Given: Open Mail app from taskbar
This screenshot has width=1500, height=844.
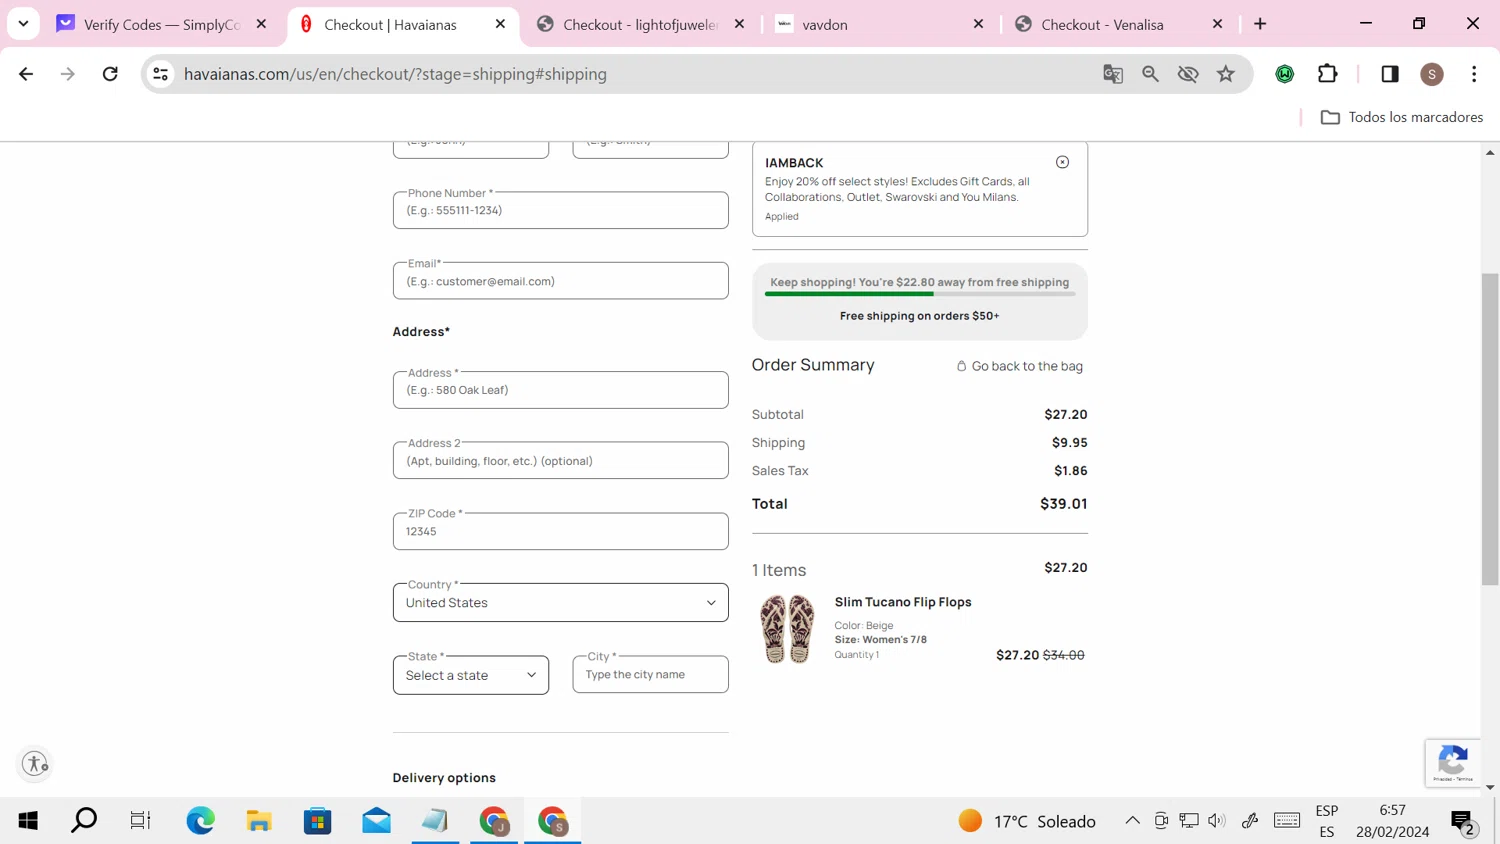Looking at the screenshot, I should click(377, 821).
